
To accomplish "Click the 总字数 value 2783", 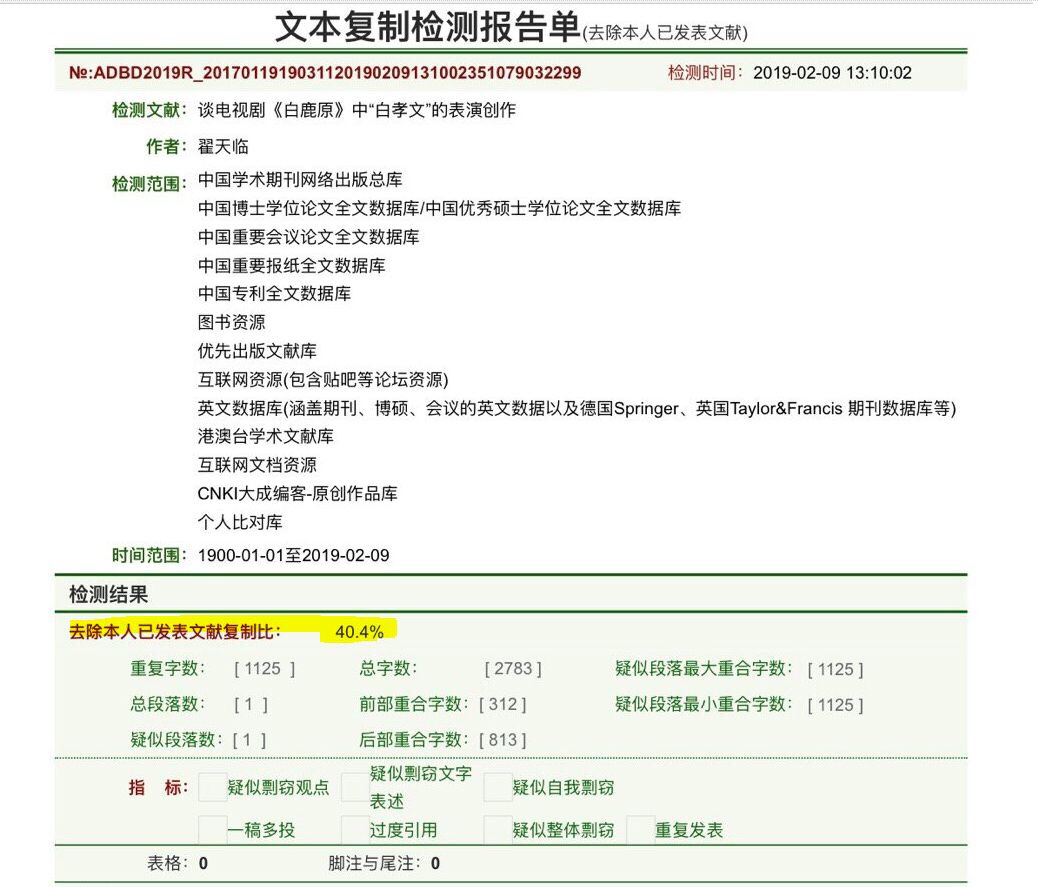I will point(513,669).
